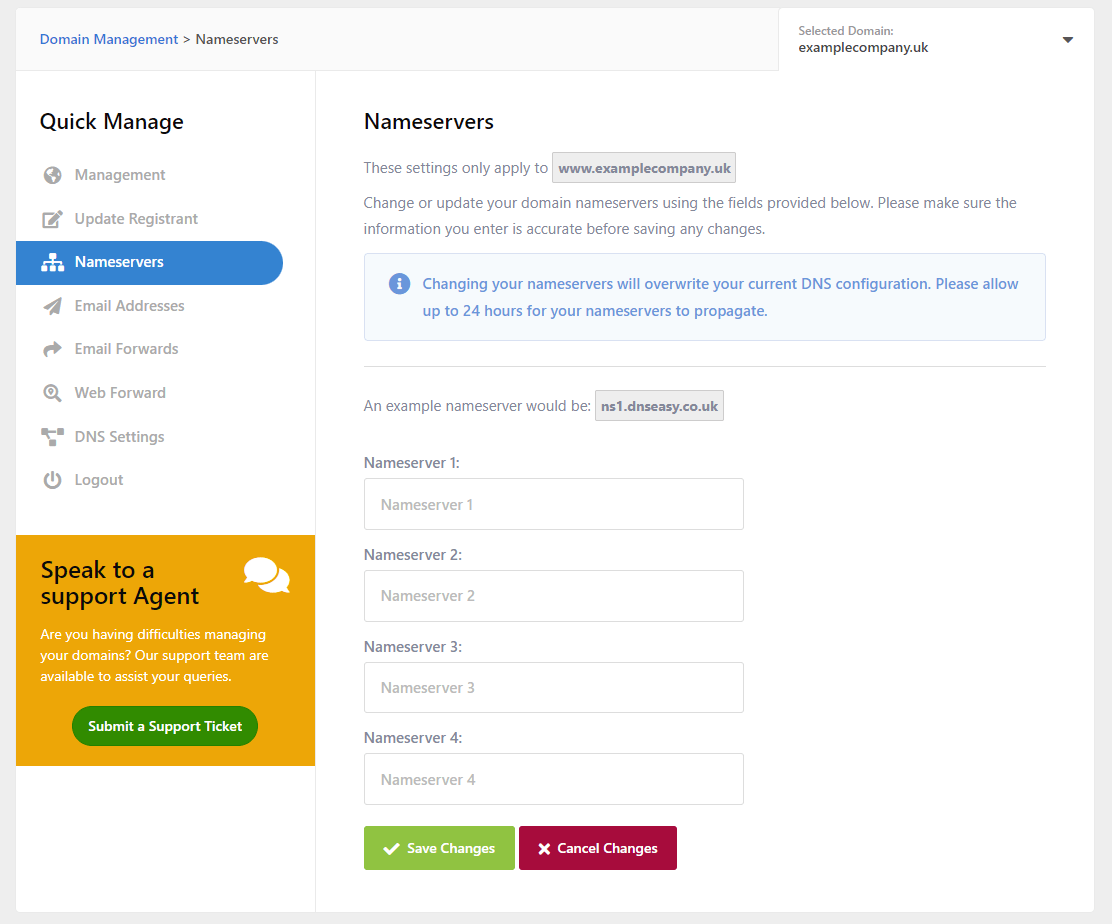Click Cancel Changes button
The image size is (1112, 924).
pyautogui.click(x=598, y=848)
